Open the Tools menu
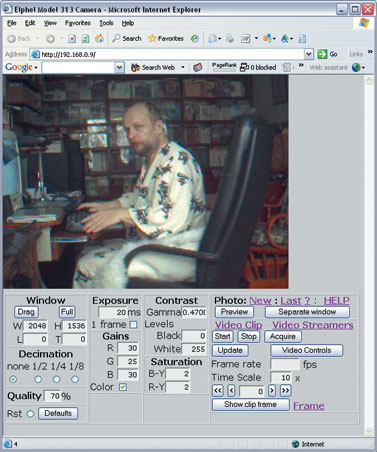 [106, 23]
